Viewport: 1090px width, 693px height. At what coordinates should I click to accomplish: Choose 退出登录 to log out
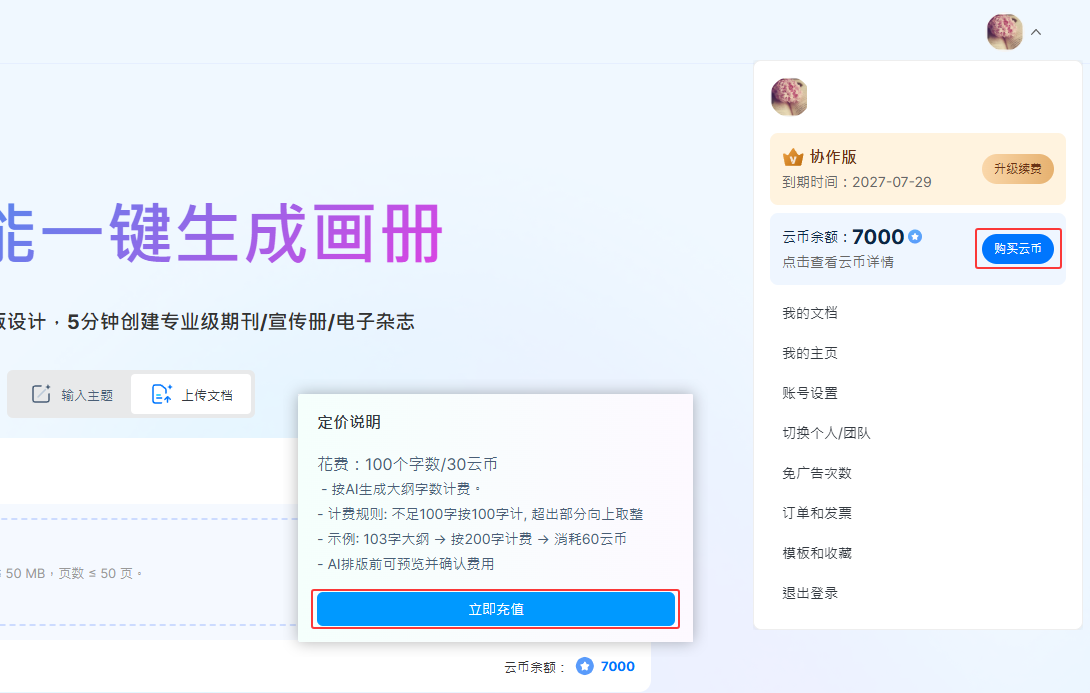point(810,593)
